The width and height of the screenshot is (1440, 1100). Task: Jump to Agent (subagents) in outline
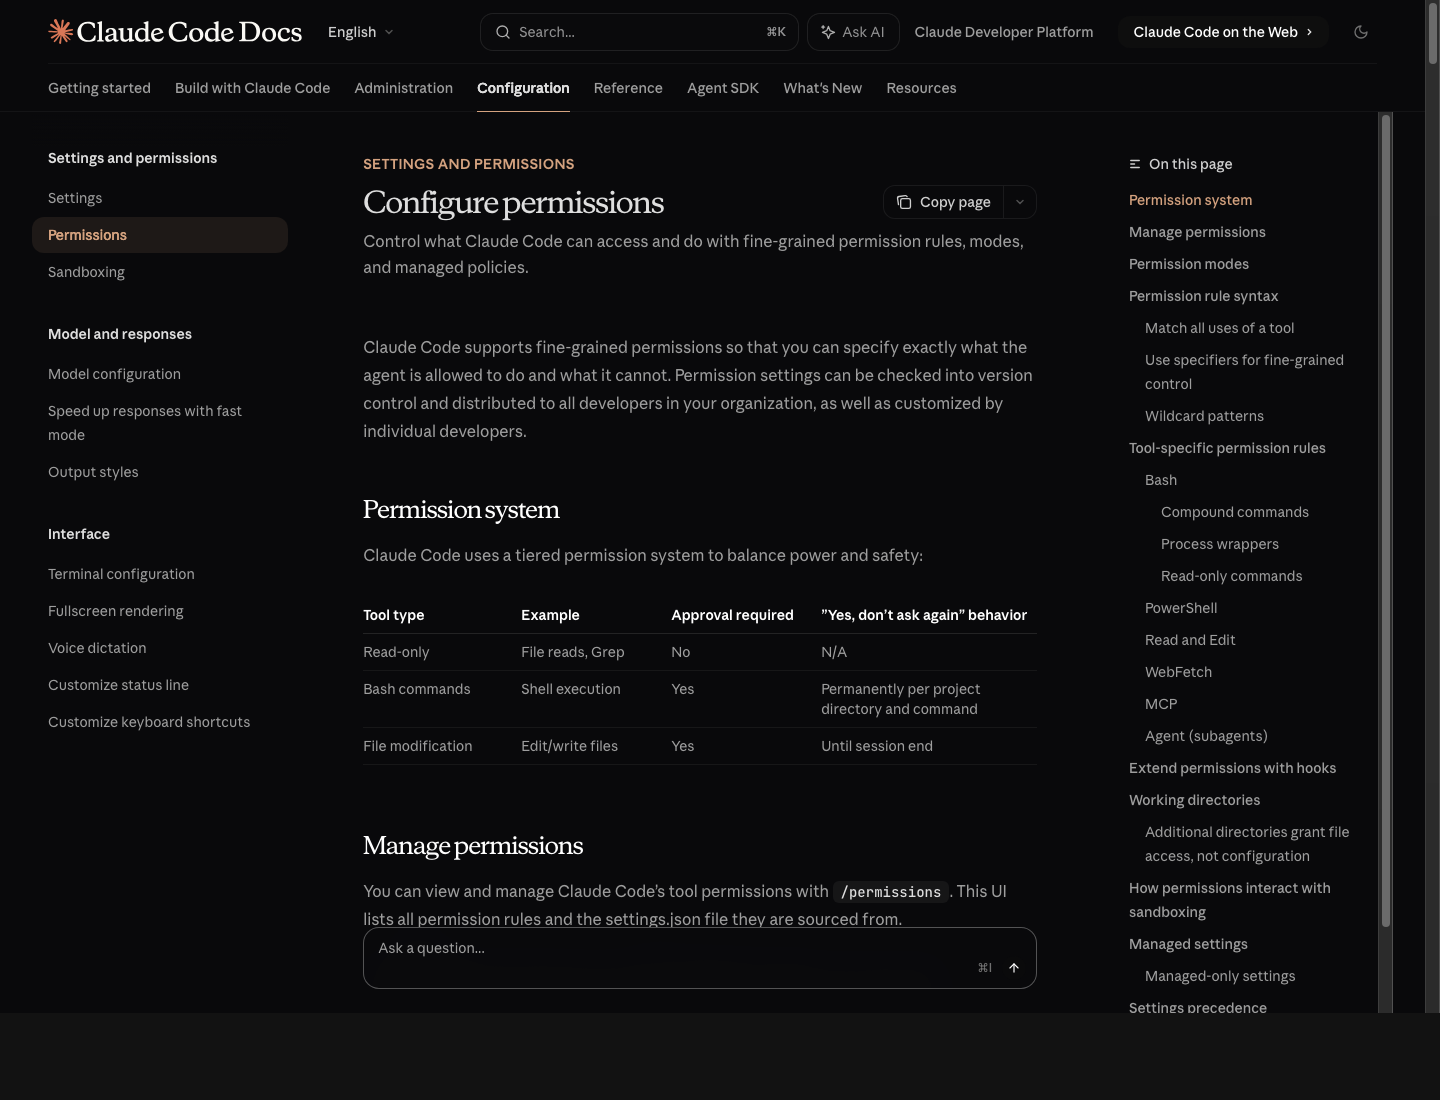[1206, 736]
